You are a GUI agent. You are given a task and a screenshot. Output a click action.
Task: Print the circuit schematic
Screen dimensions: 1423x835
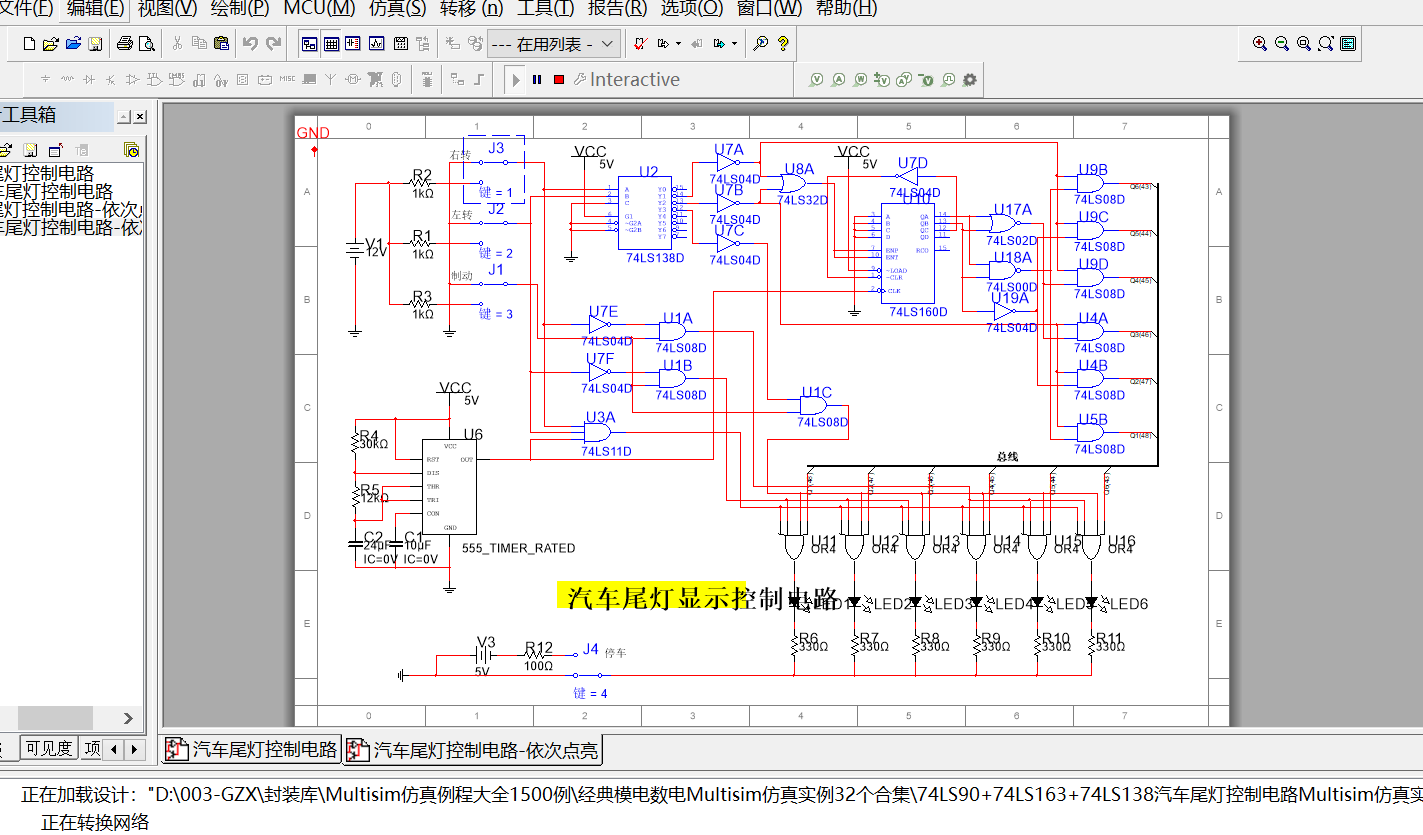pyautogui.click(x=125, y=44)
